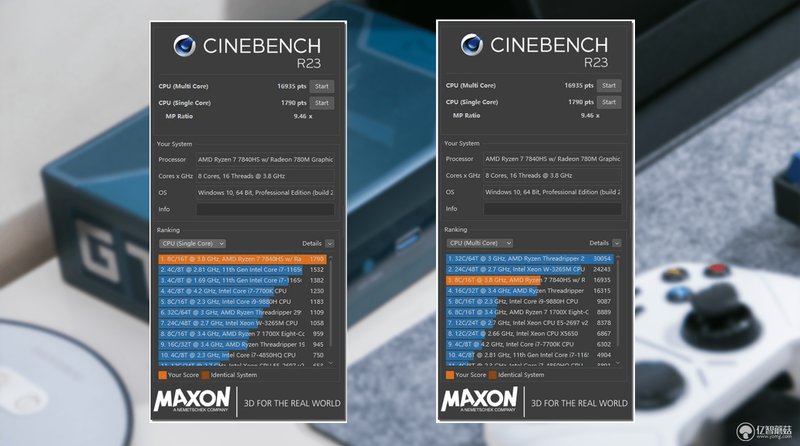Open the CPU (Multi Core) ranking dropdown
The height and width of the screenshot is (446, 800).
480,243
